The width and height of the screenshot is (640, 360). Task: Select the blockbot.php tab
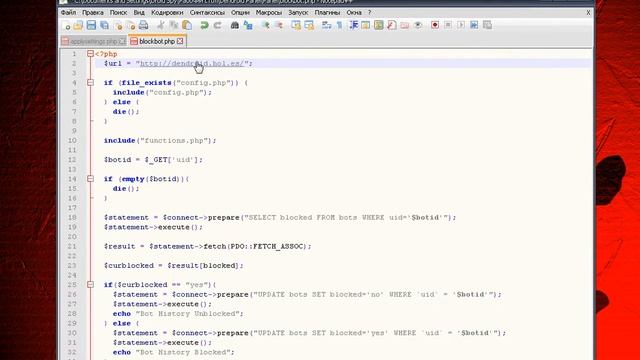tap(157, 41)
